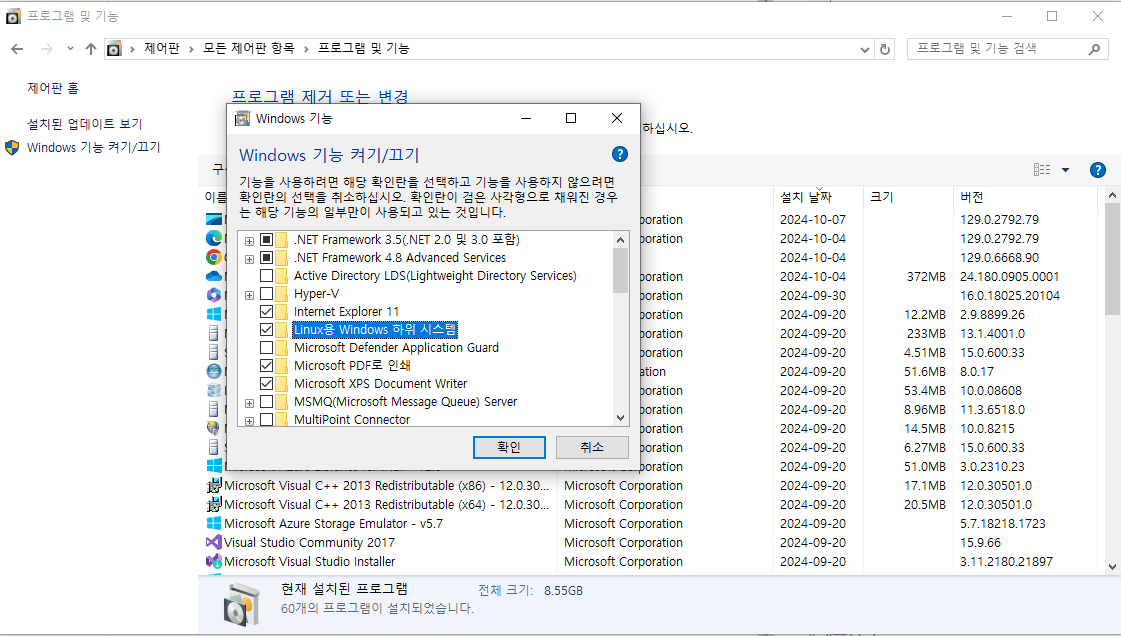
Task: Click the shield icon beside Windows features link
Action: point(12,148)
